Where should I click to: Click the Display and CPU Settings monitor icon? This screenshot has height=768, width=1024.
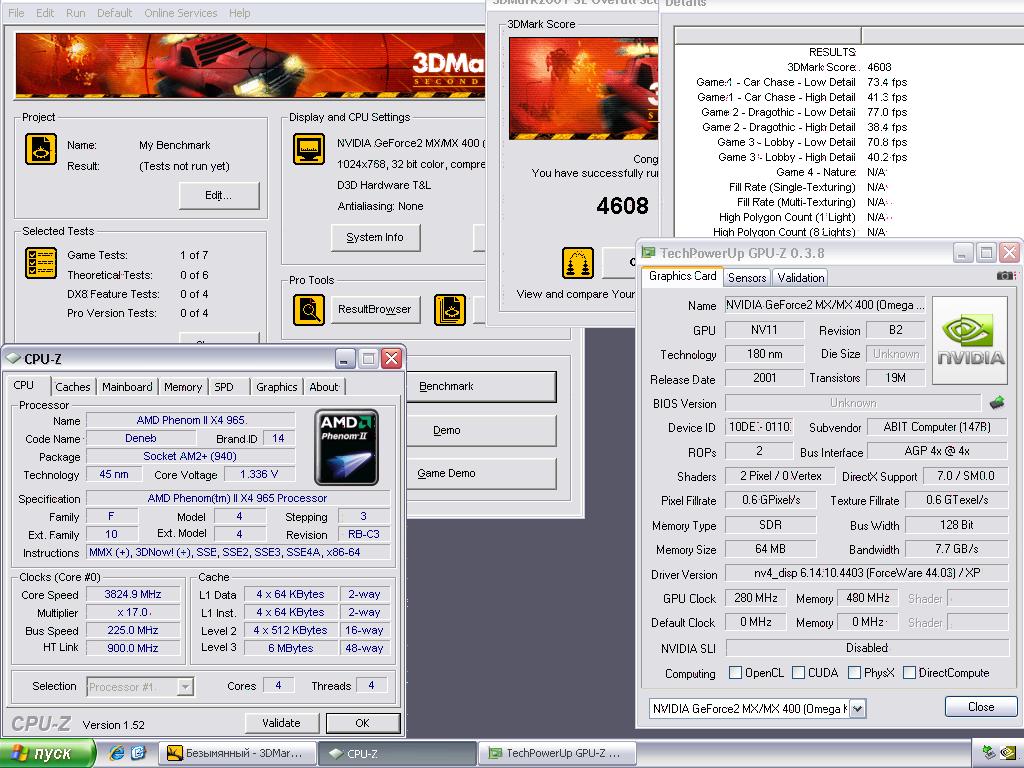tap(309, 150)
